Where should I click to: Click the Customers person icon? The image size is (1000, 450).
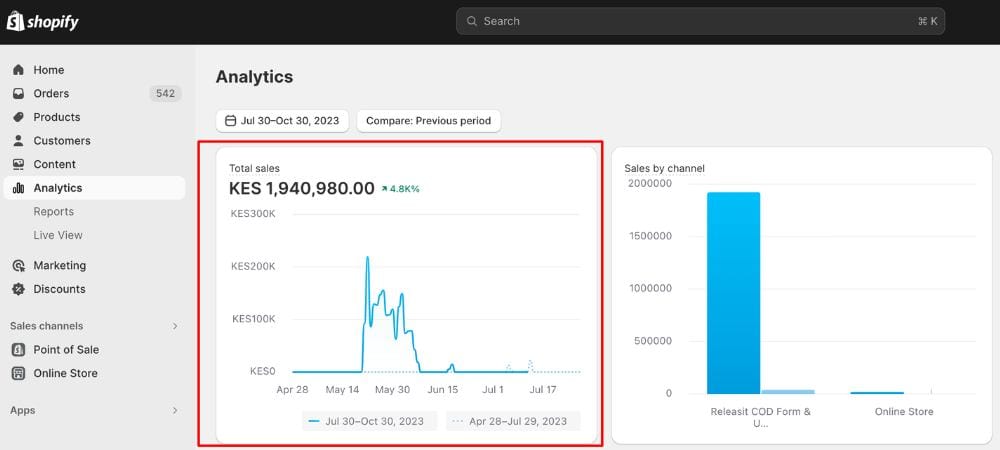pos(18,141)
